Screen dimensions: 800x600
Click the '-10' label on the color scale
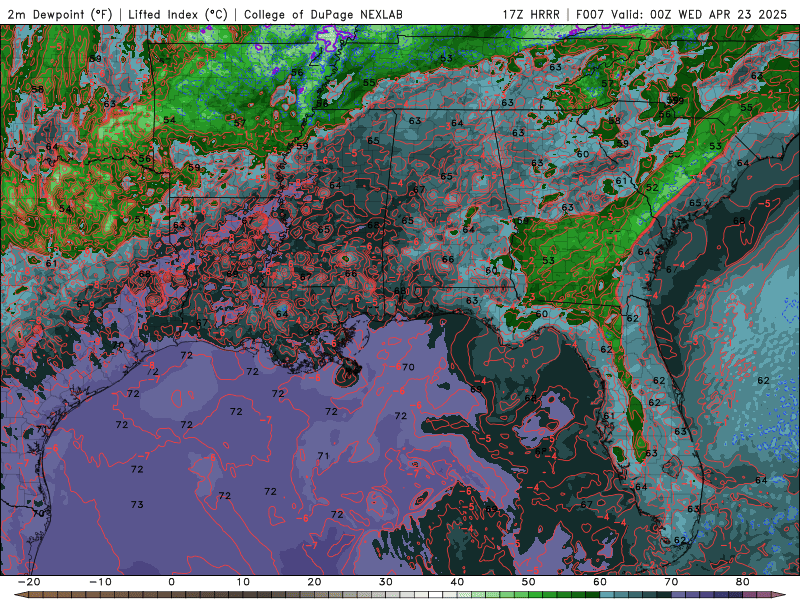[x=100, y=582]
